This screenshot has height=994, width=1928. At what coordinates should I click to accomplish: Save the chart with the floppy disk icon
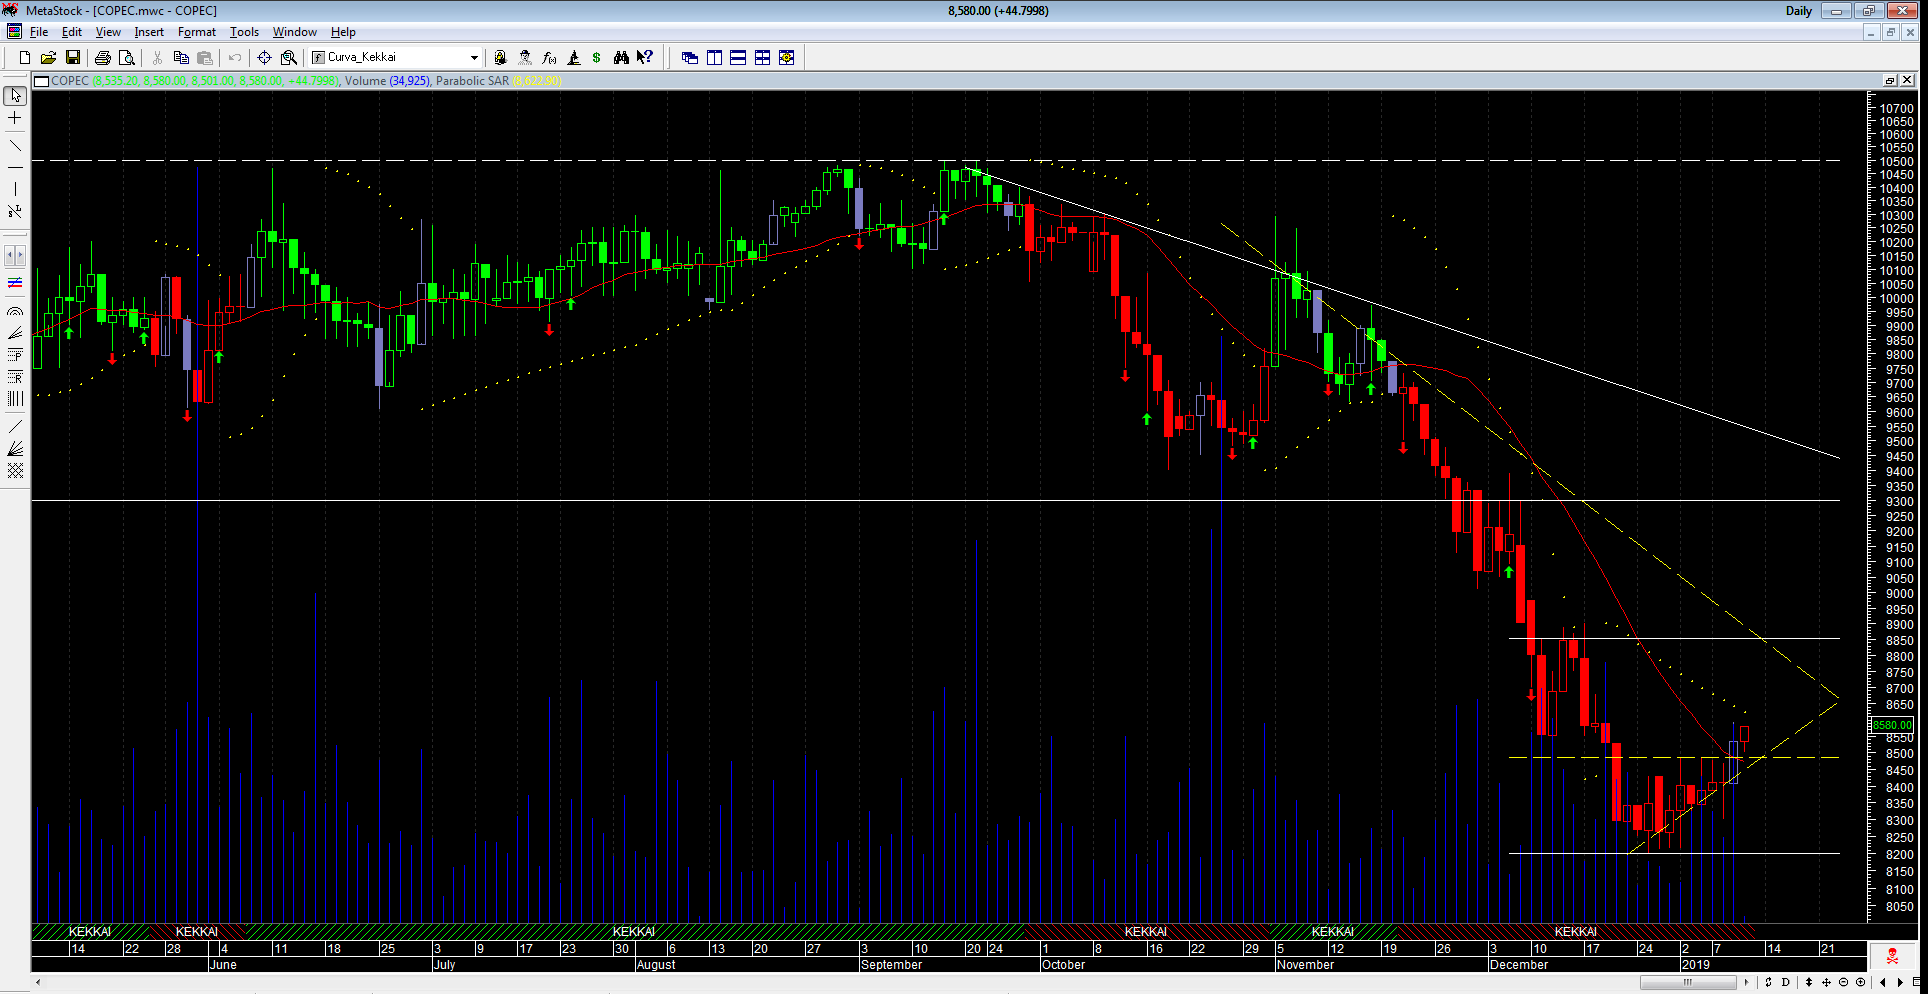[x=72, y=58]
